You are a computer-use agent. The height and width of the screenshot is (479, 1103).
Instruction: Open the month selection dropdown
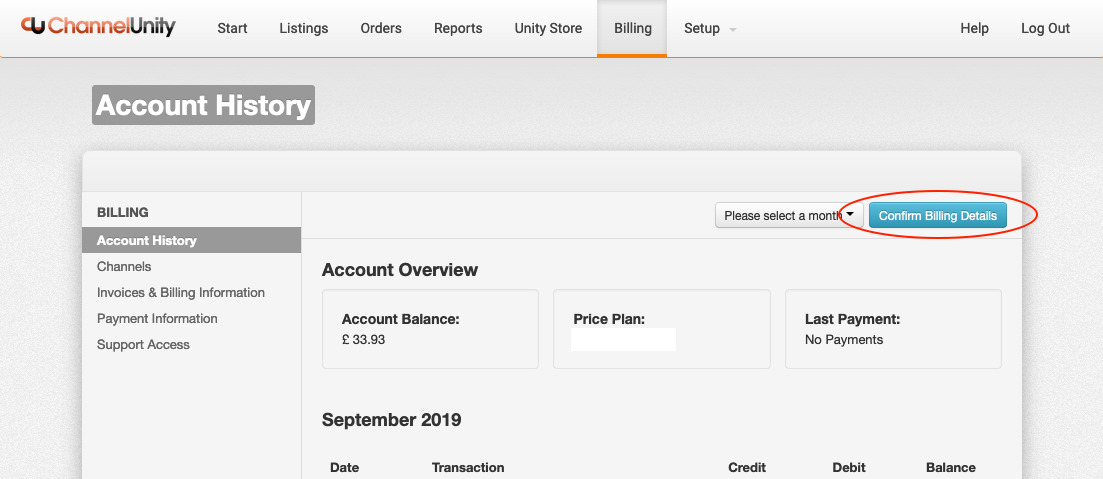click(789, 216)
